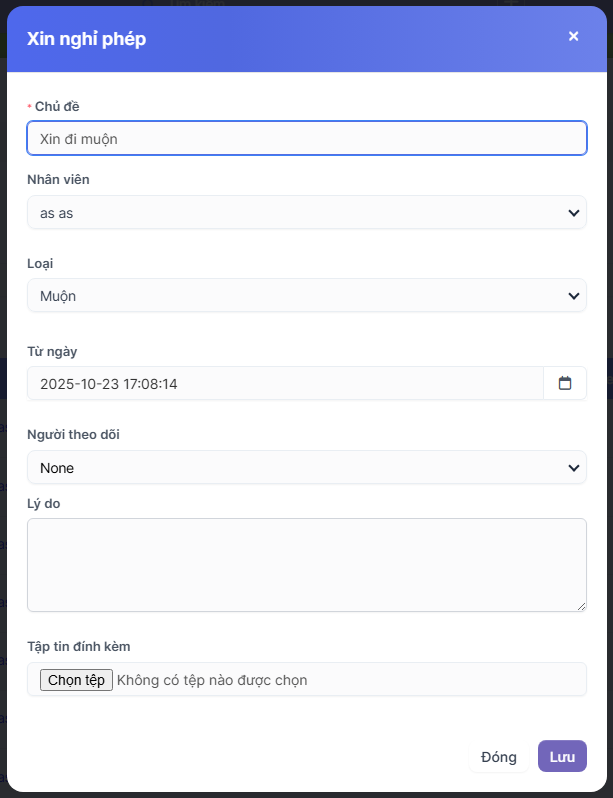Click the Đóng button
The image size is (613, 798).
[x=499, y=756]
